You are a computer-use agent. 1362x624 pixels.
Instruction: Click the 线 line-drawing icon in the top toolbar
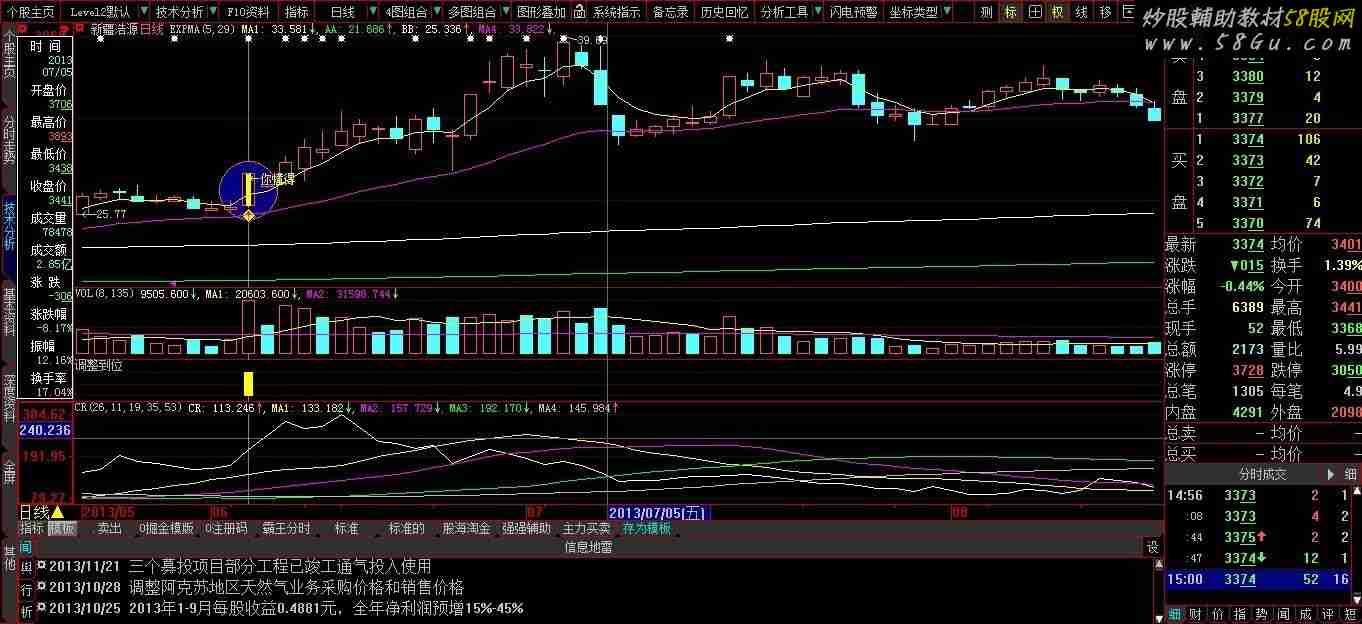tap(1081, 12)
